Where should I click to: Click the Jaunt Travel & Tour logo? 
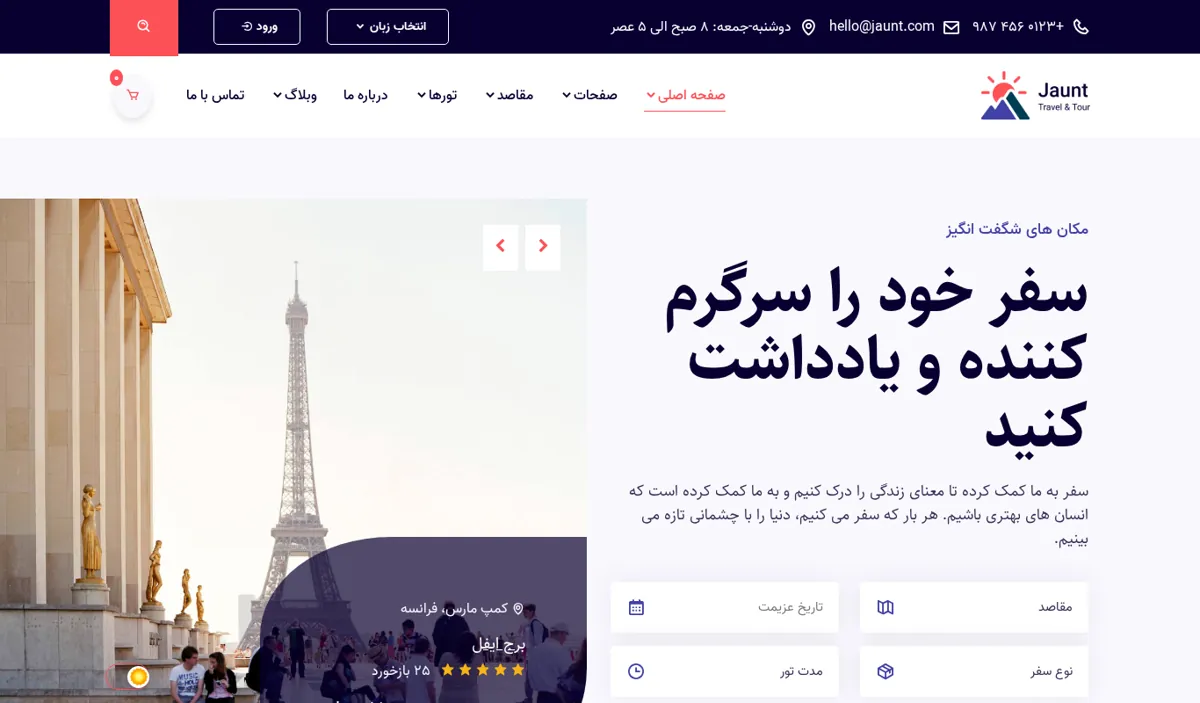[x=1035, y=95]
